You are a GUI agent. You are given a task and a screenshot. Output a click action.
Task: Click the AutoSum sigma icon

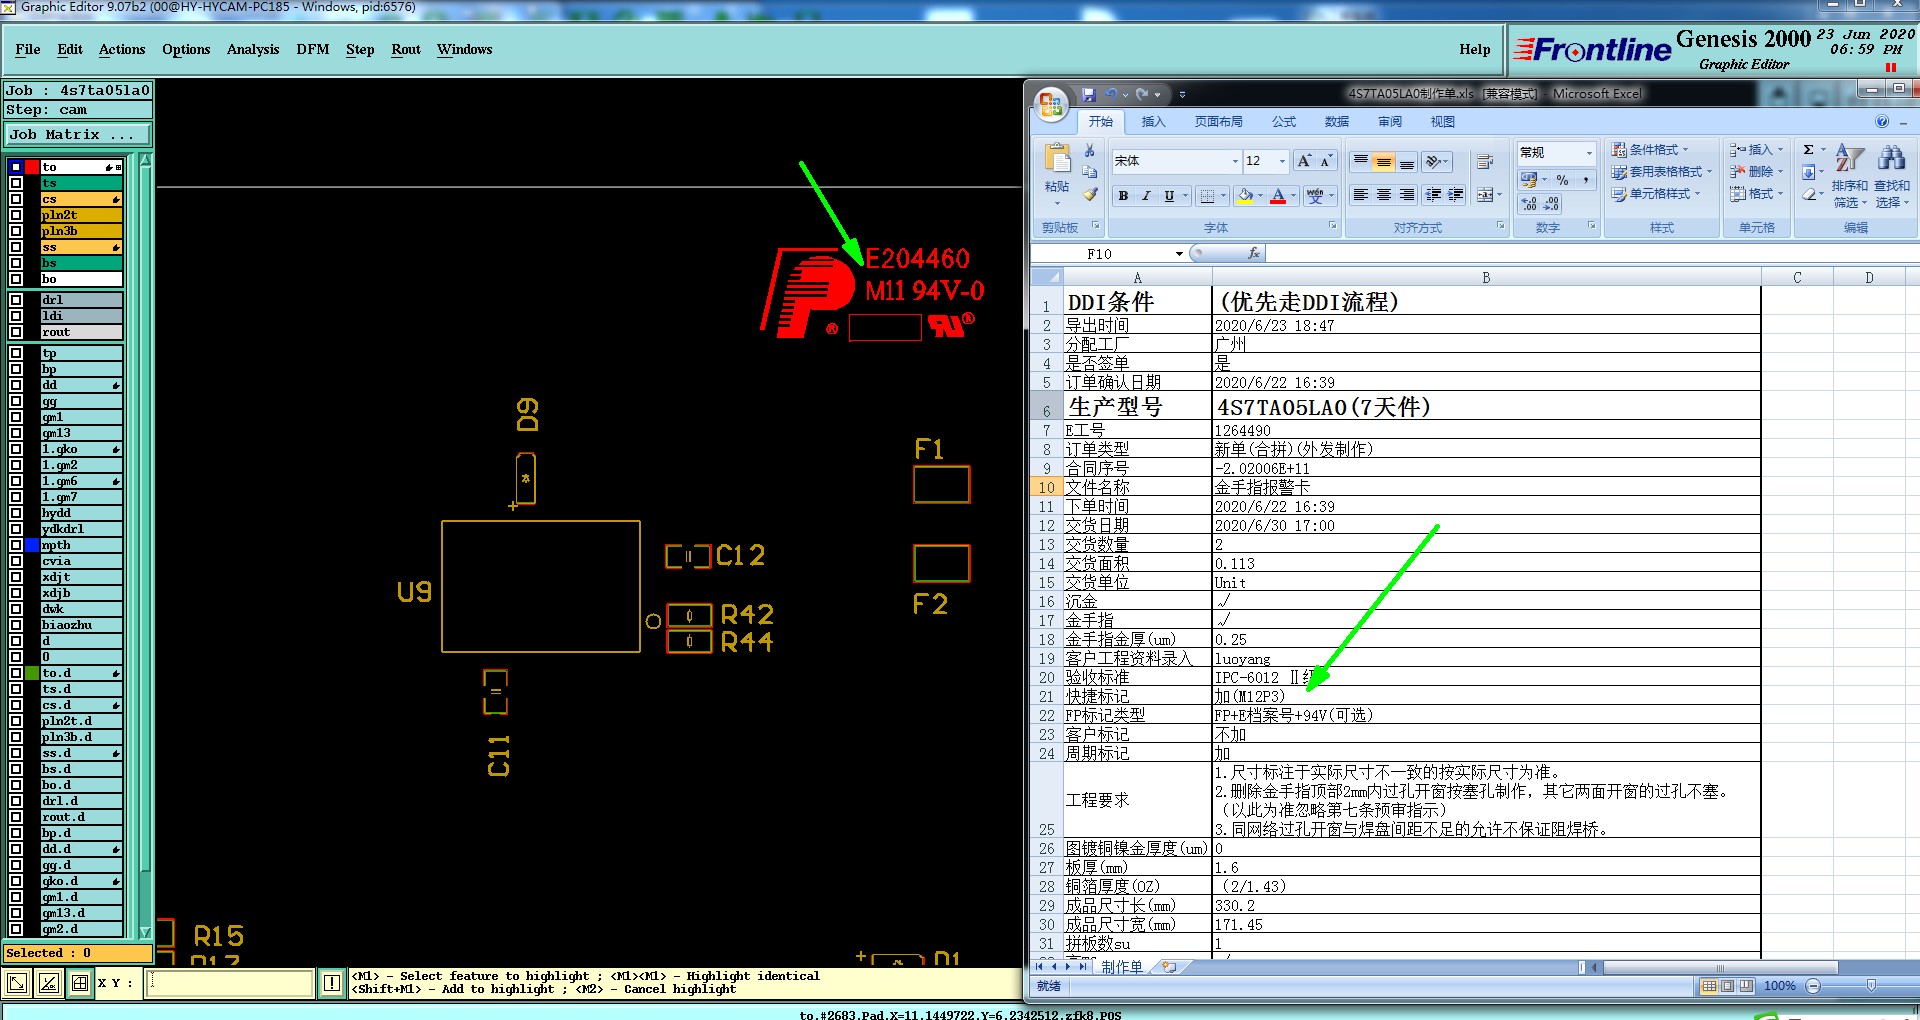[x=1808, y=150]
